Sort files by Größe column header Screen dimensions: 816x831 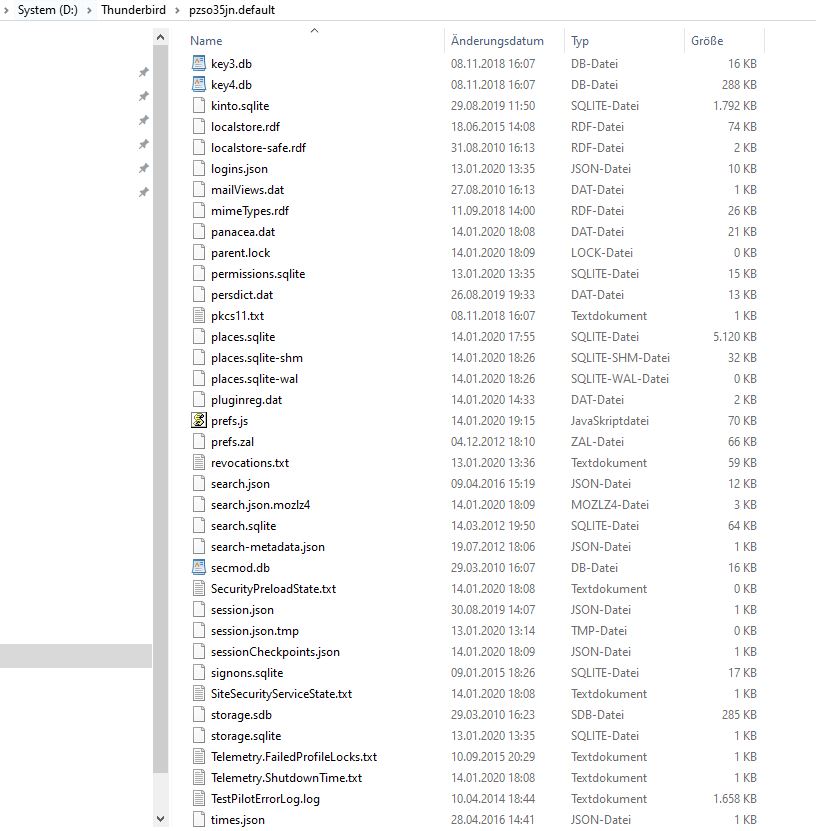tap(707, 41)
